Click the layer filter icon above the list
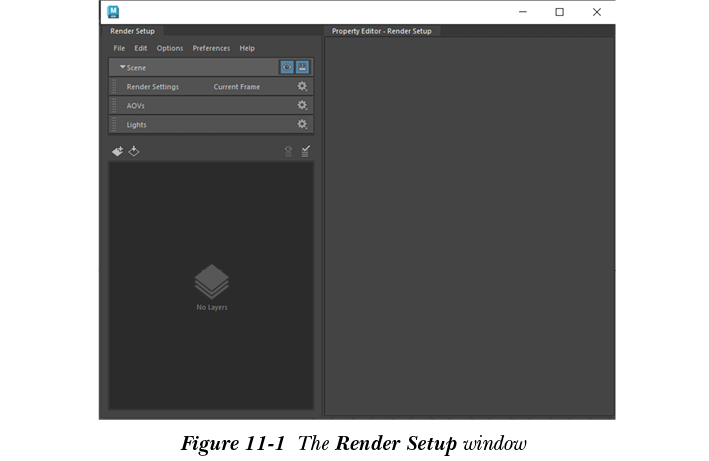The image size is (709, 461). coord(289,151)
